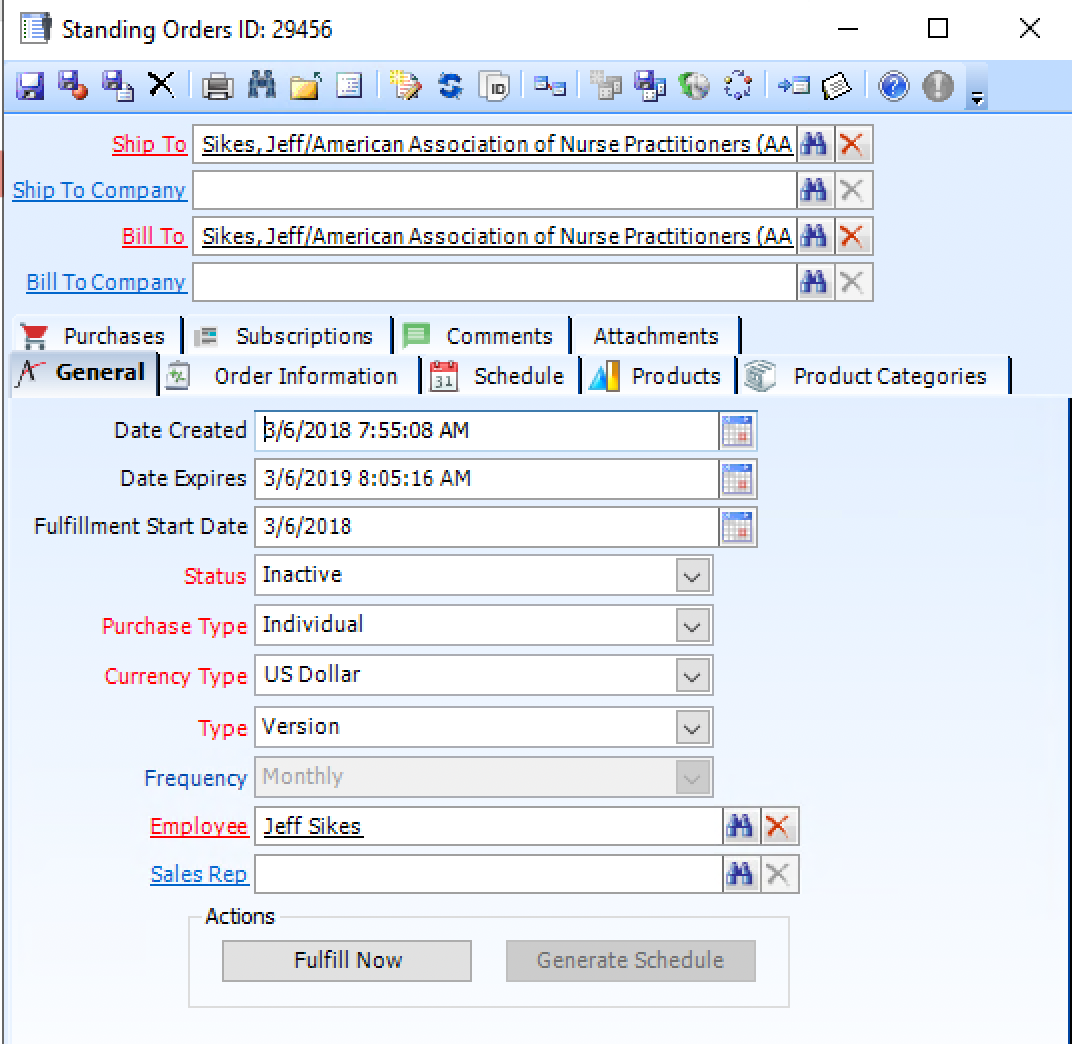Open the Products tab
This screenshot has width=1072, height=1044.
[674, 377]
